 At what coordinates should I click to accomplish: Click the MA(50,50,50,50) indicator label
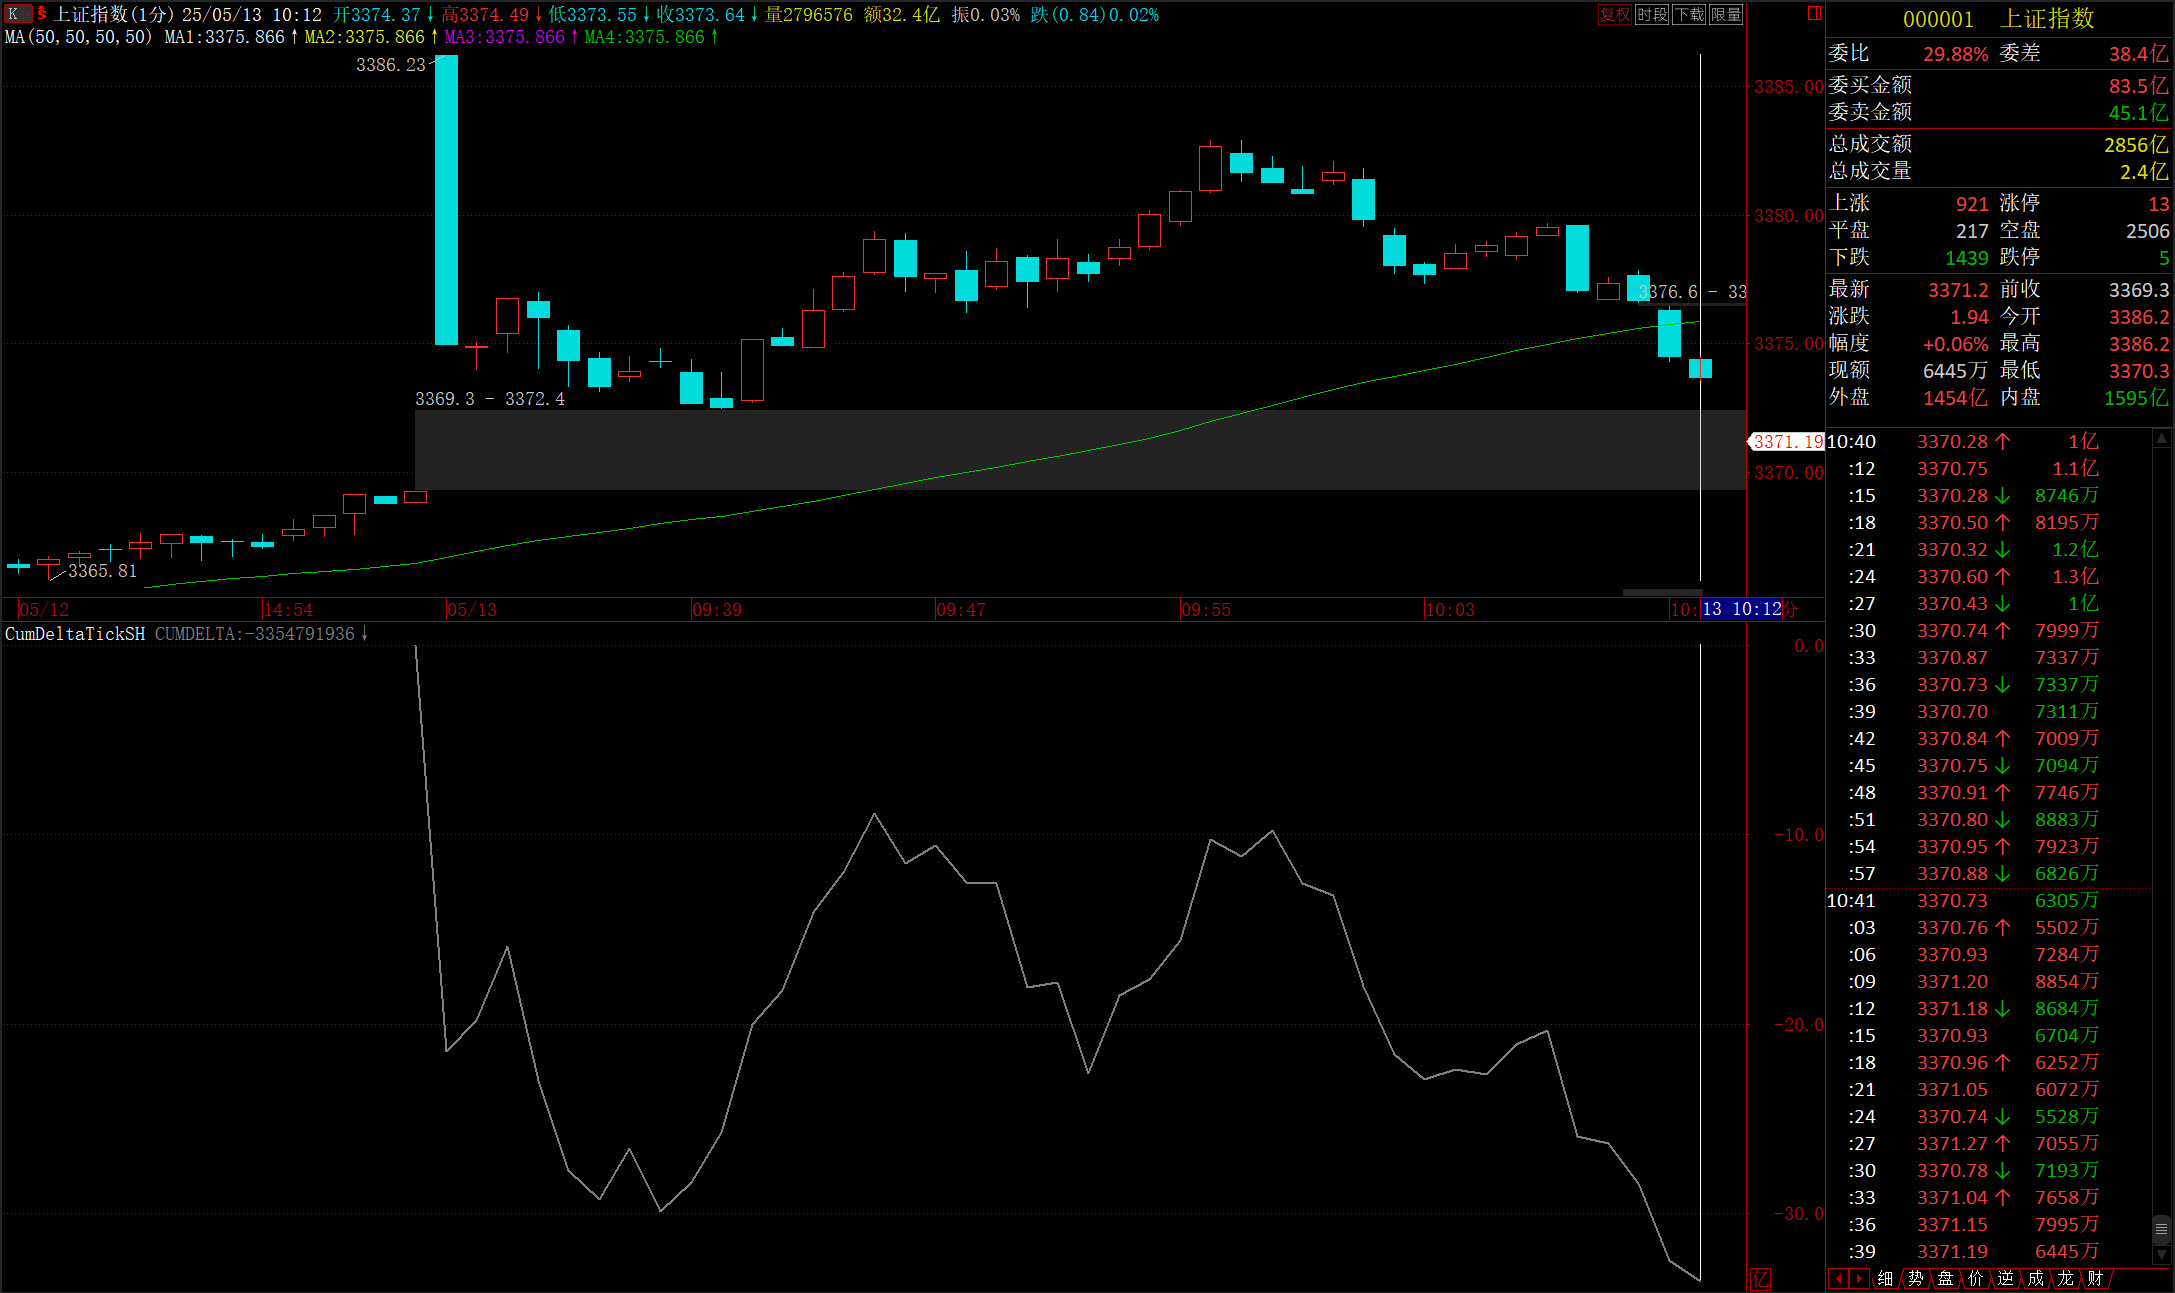pyautogui.click(x=79, y=37)
